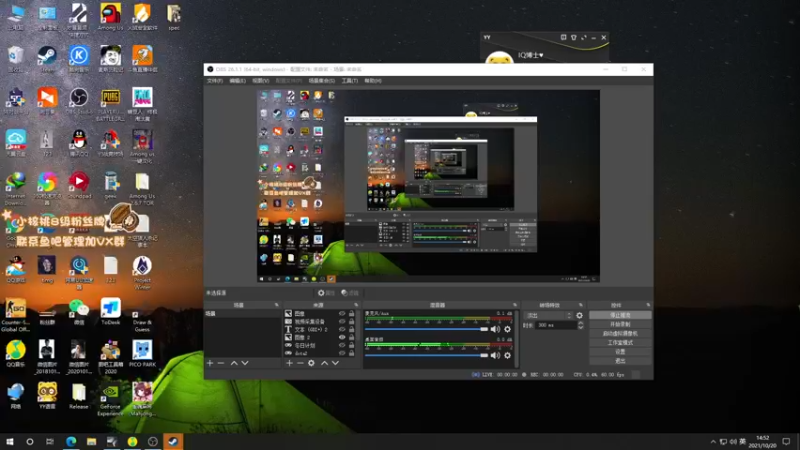Select the Soundpad desktop icon

(79, 185)
